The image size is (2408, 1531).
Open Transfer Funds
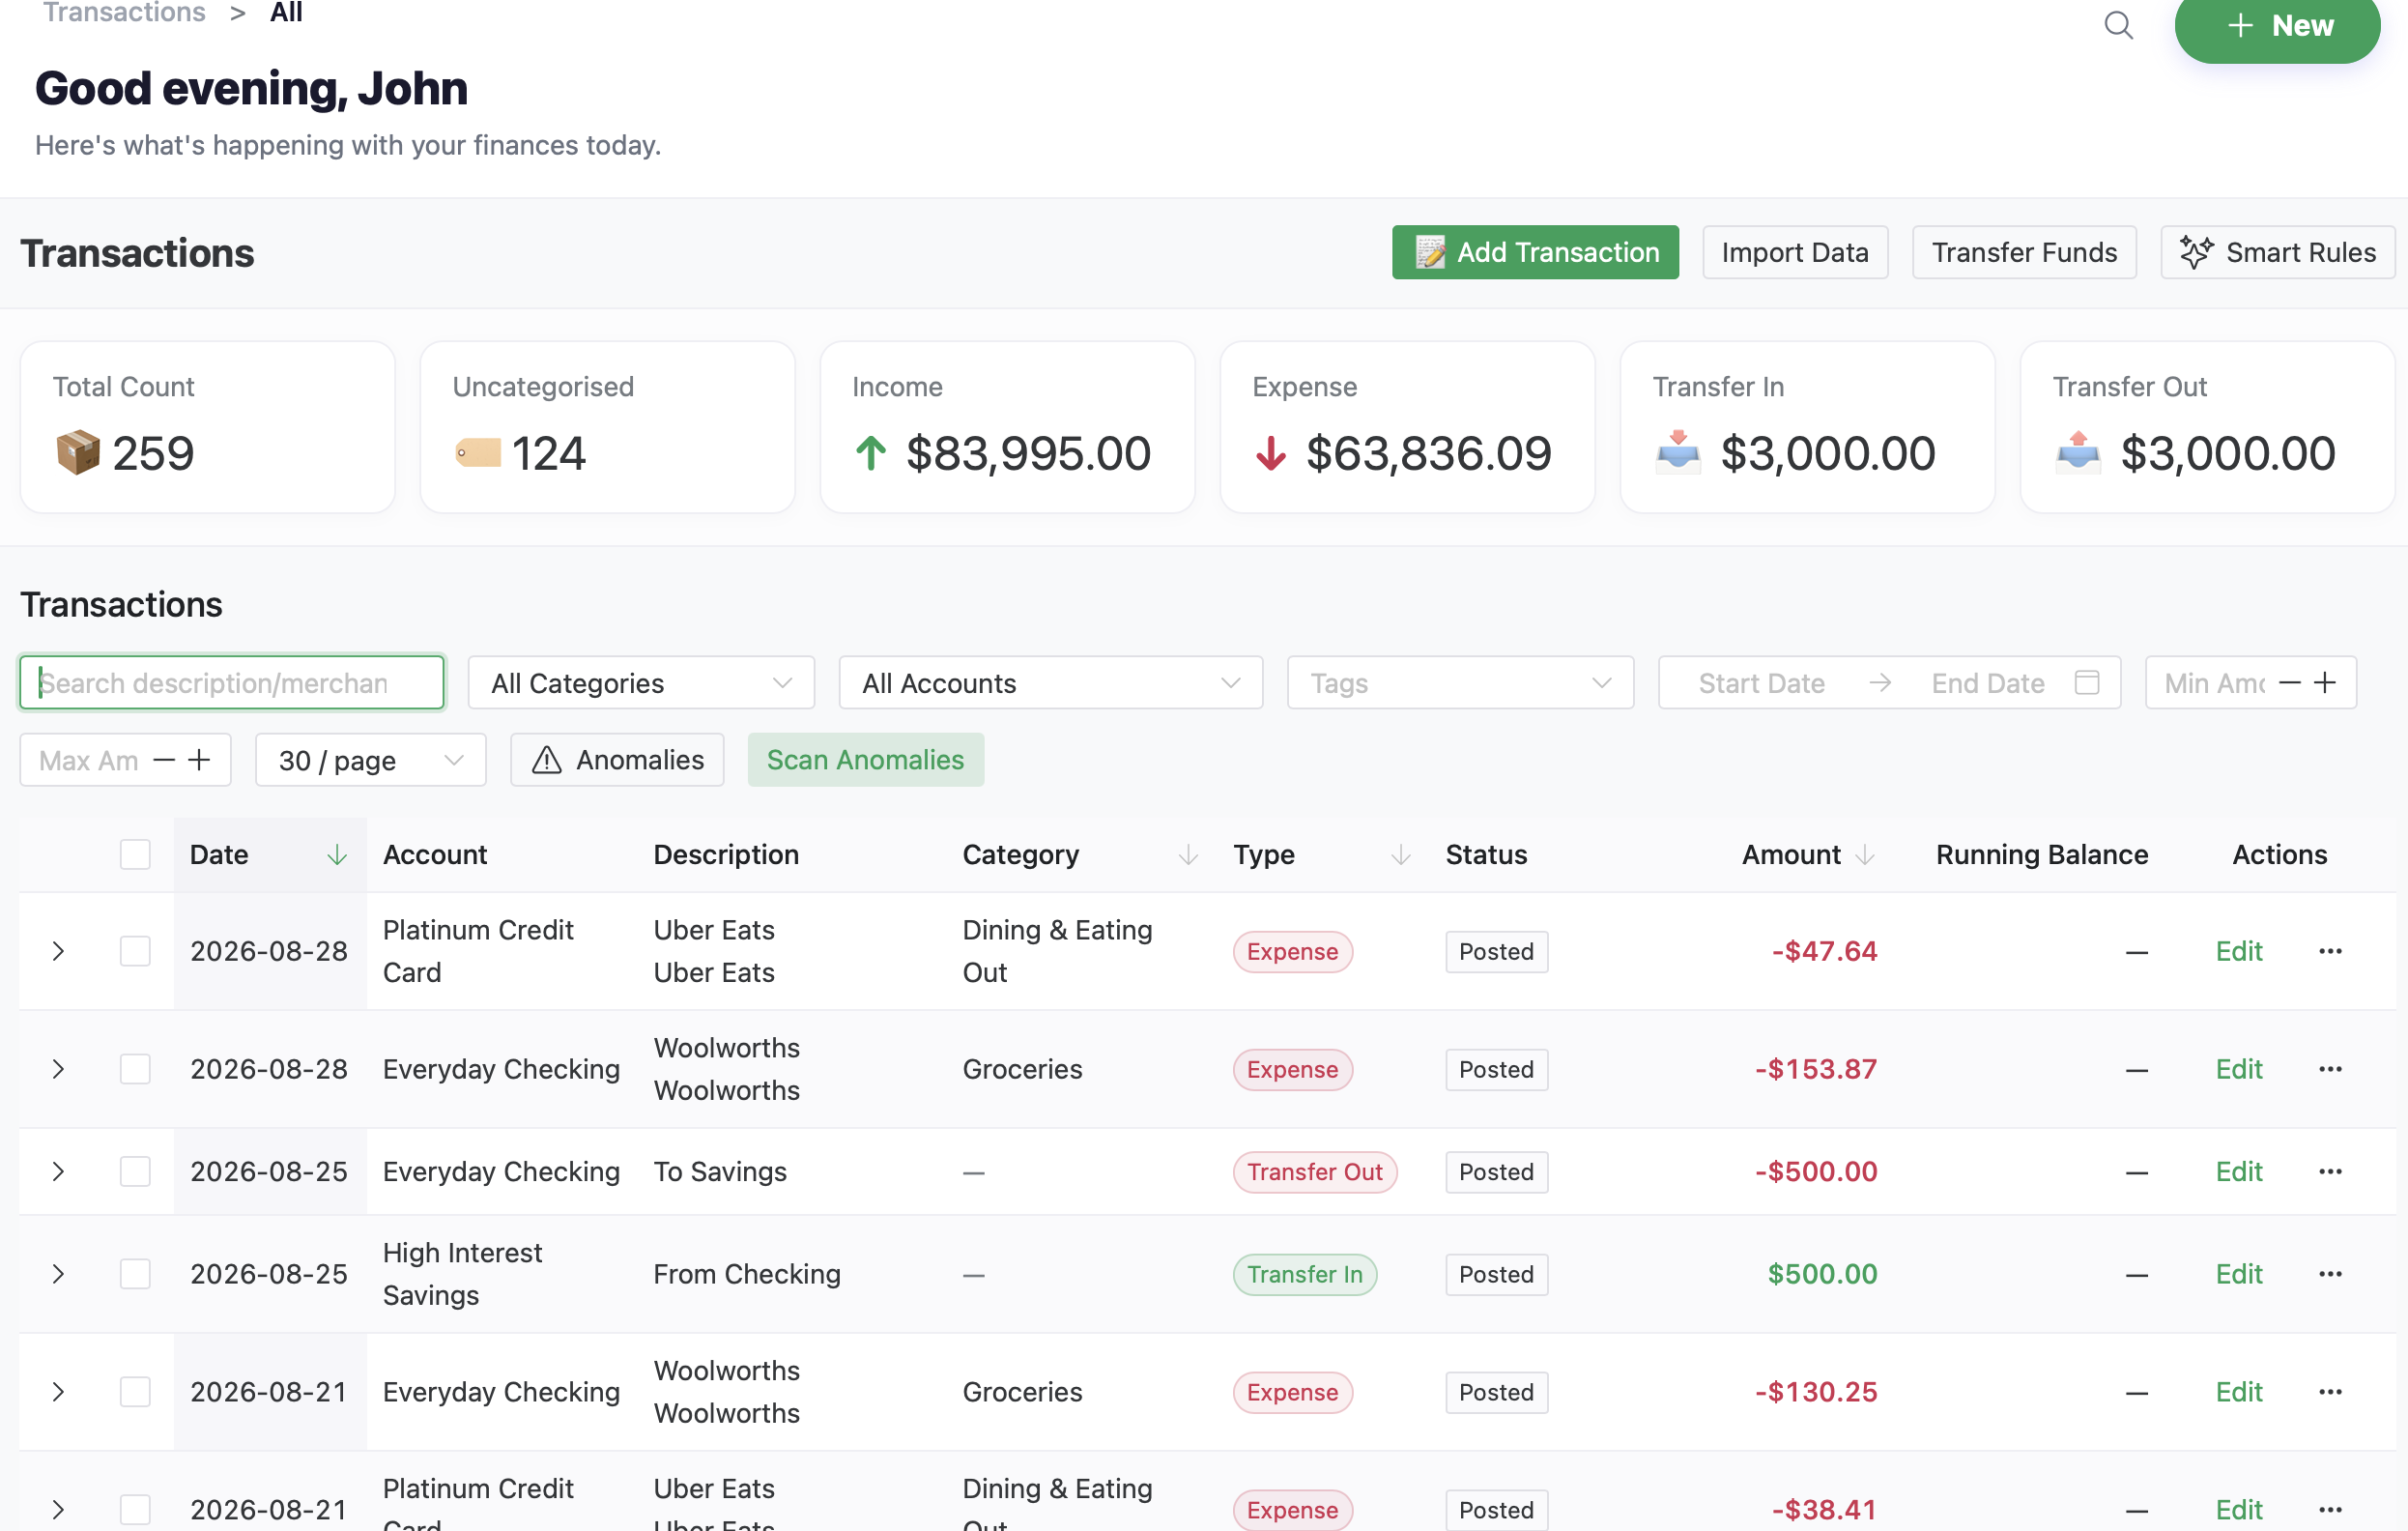click(x=2024, y=253)
